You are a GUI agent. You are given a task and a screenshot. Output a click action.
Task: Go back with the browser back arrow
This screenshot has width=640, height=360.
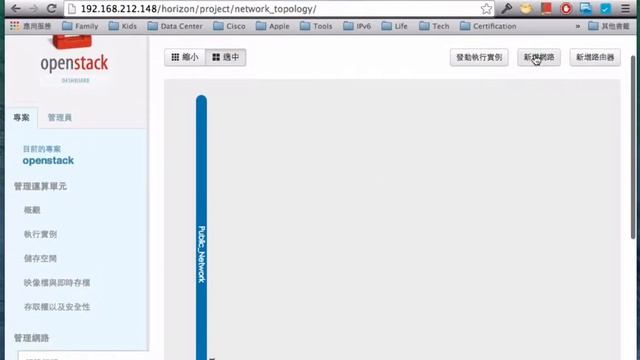(x=16, y=9)
